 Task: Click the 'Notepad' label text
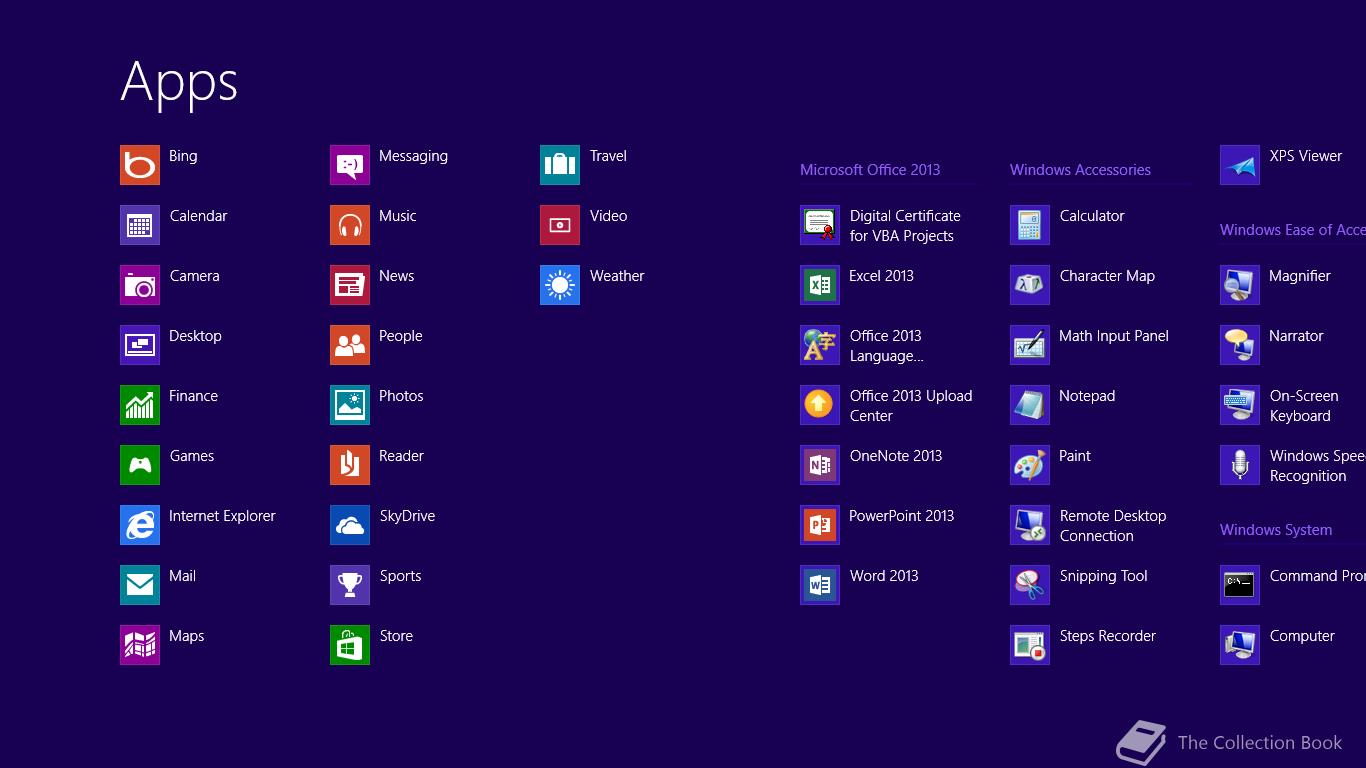coord(1087,396)
